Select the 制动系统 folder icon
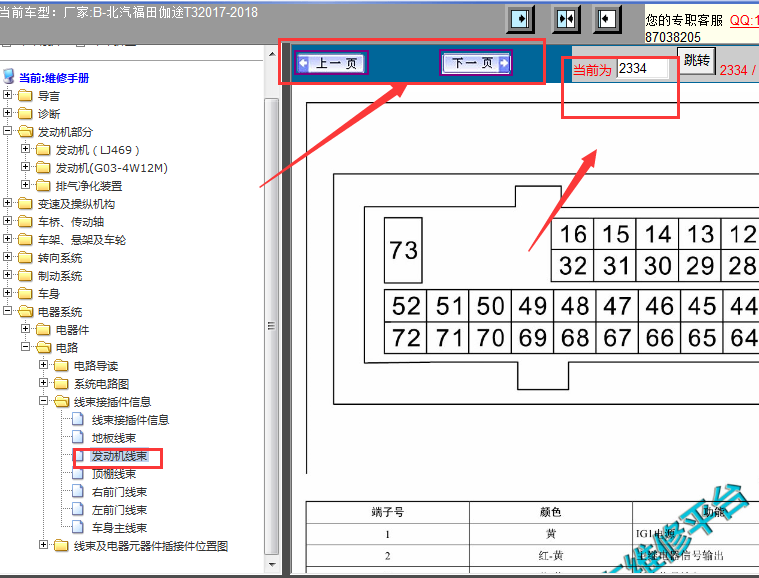759x578 pixels. [x=25, y=275]
